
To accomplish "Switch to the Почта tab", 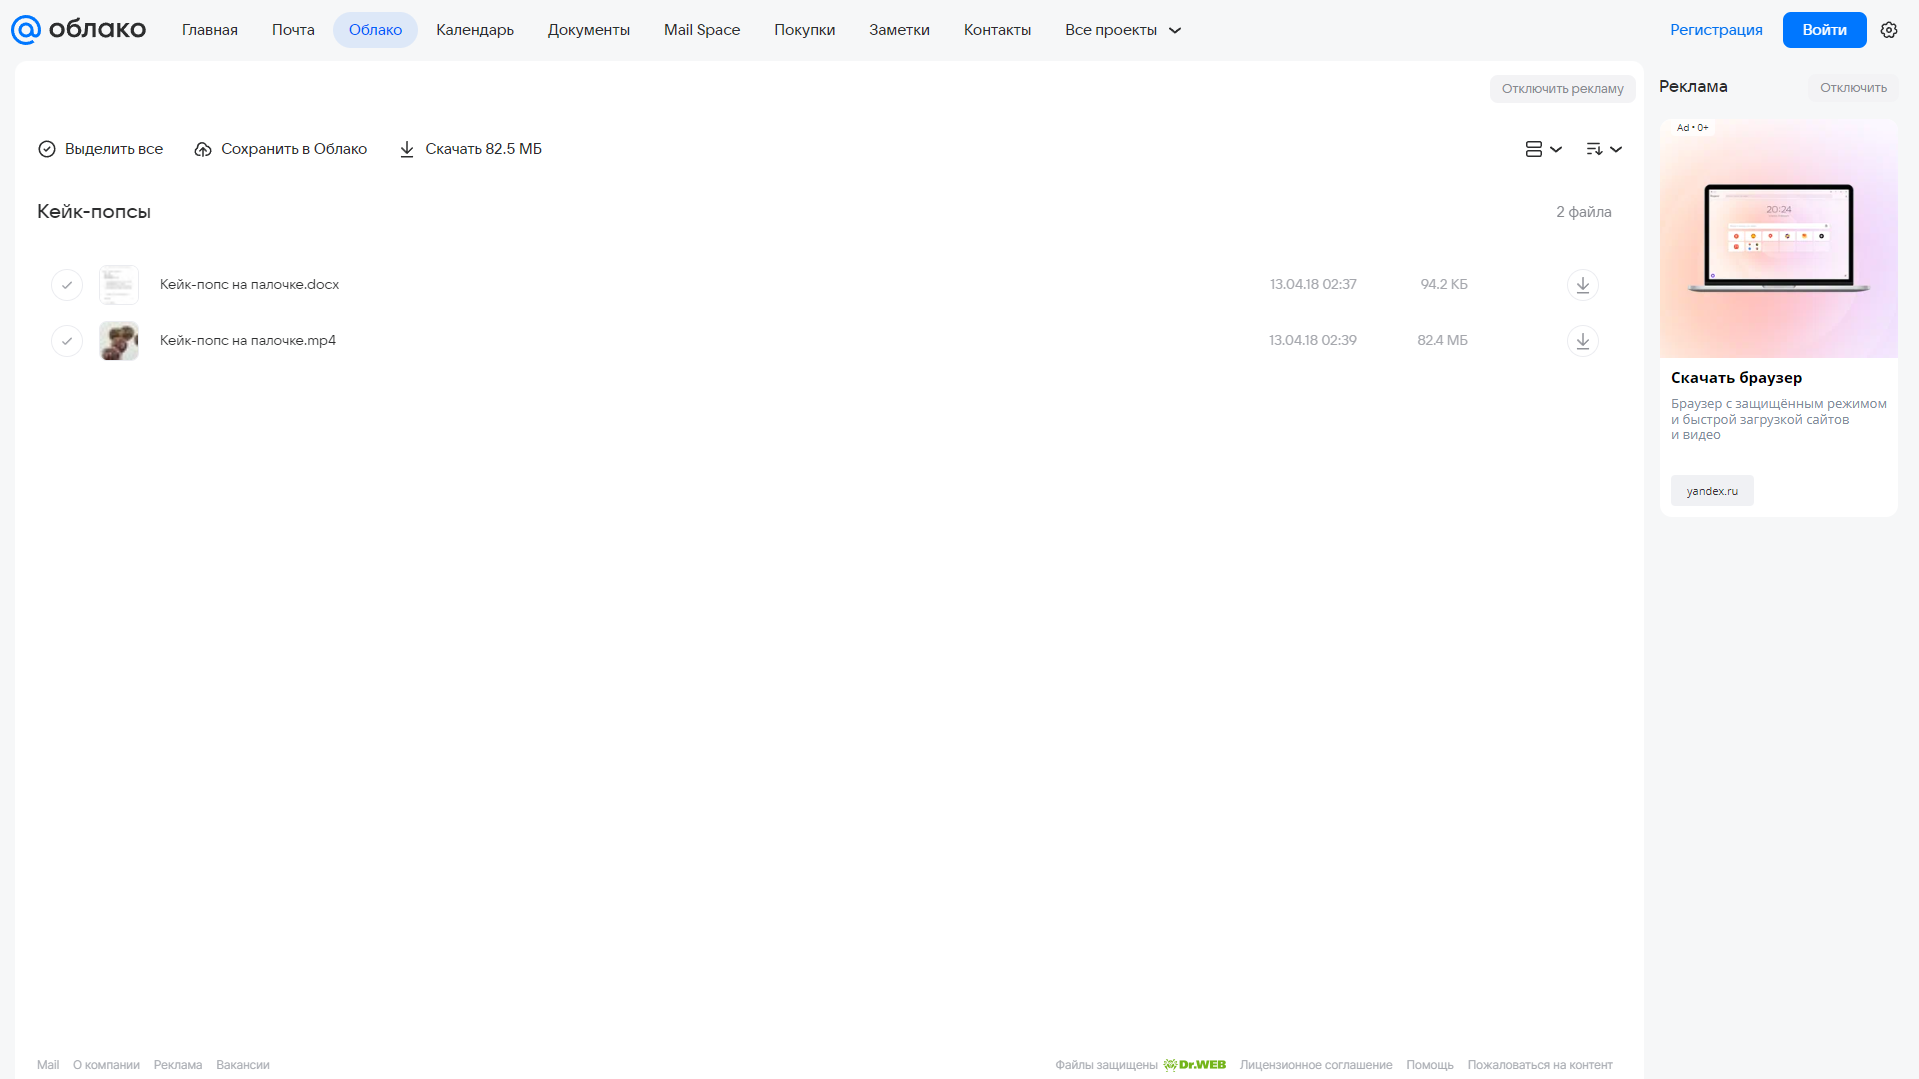I will [293, 30].
